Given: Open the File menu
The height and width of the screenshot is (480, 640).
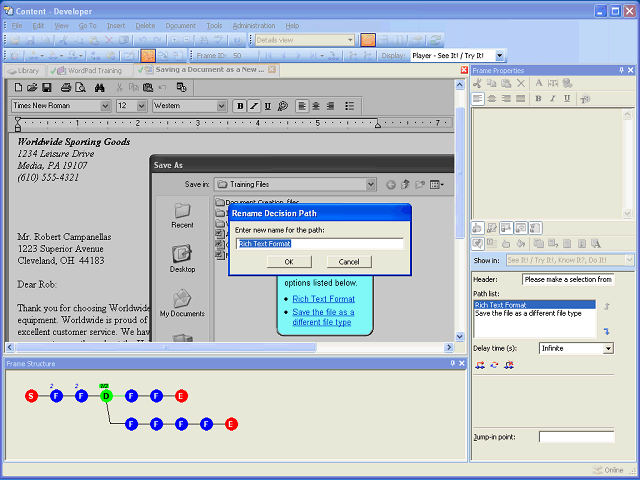Looking at the screenshot, I should [17, 26].
